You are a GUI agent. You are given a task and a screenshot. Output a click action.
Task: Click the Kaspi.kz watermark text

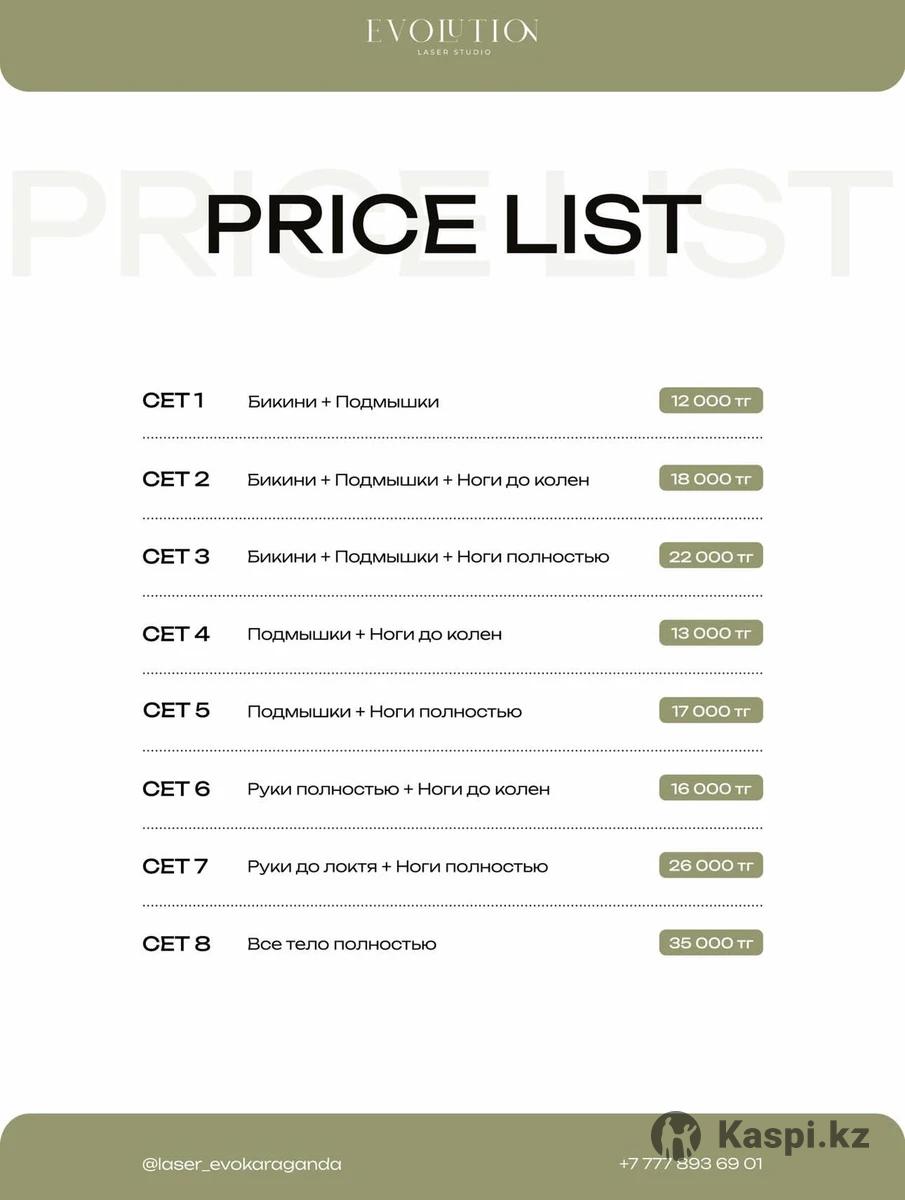pos(793,1135)
